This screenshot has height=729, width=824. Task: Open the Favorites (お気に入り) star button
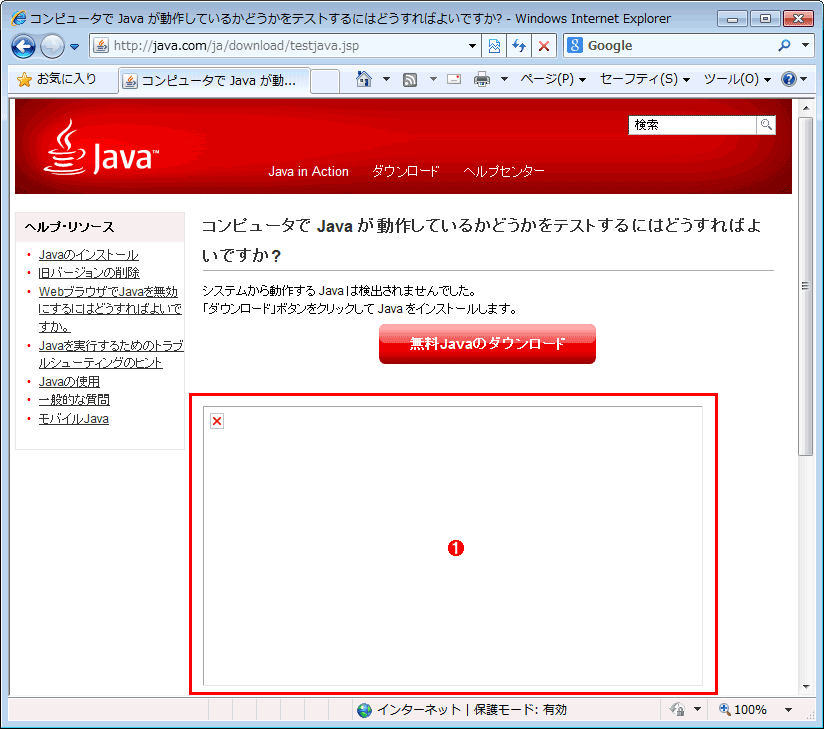click(57, 79)
